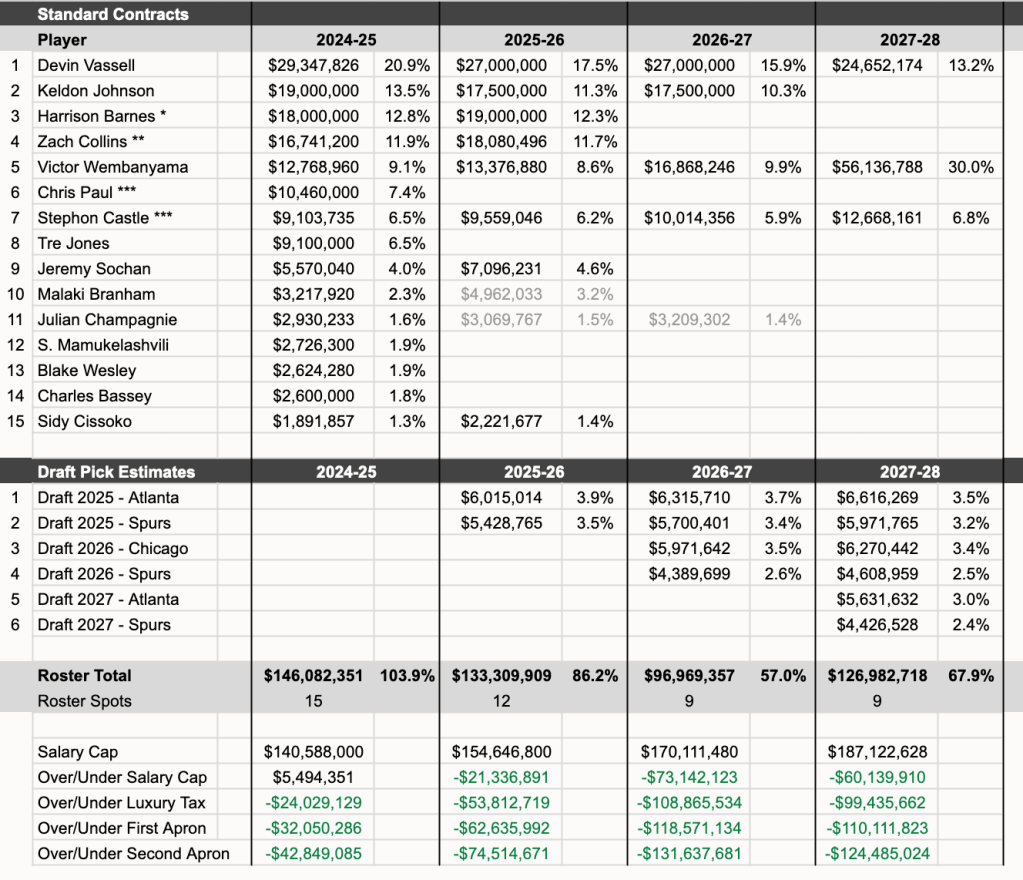This screenshot has height=880, width=1023.
Task: Click the Stephon Castle name cell
Action: (x=105, y=218)
